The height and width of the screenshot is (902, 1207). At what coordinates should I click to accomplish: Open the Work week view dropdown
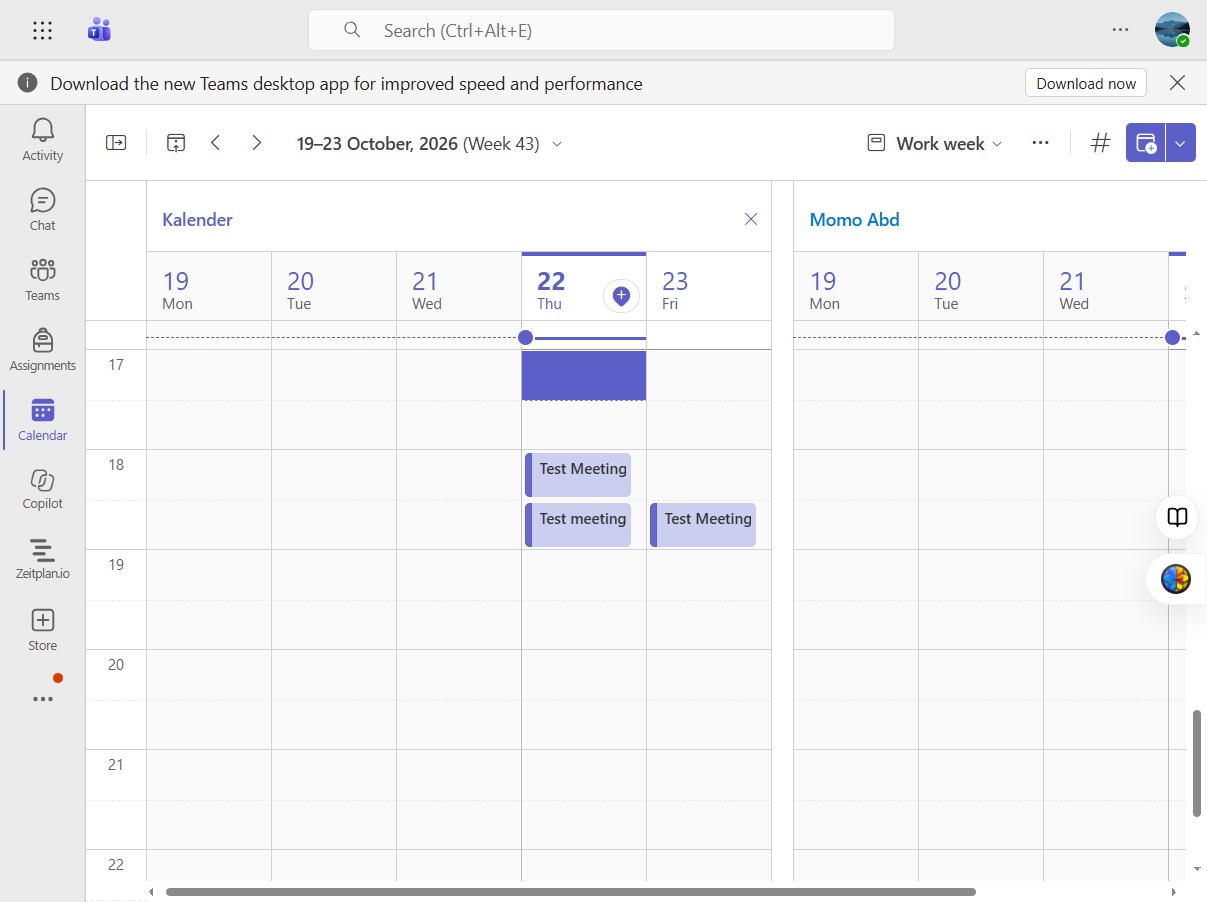point(934,143)
